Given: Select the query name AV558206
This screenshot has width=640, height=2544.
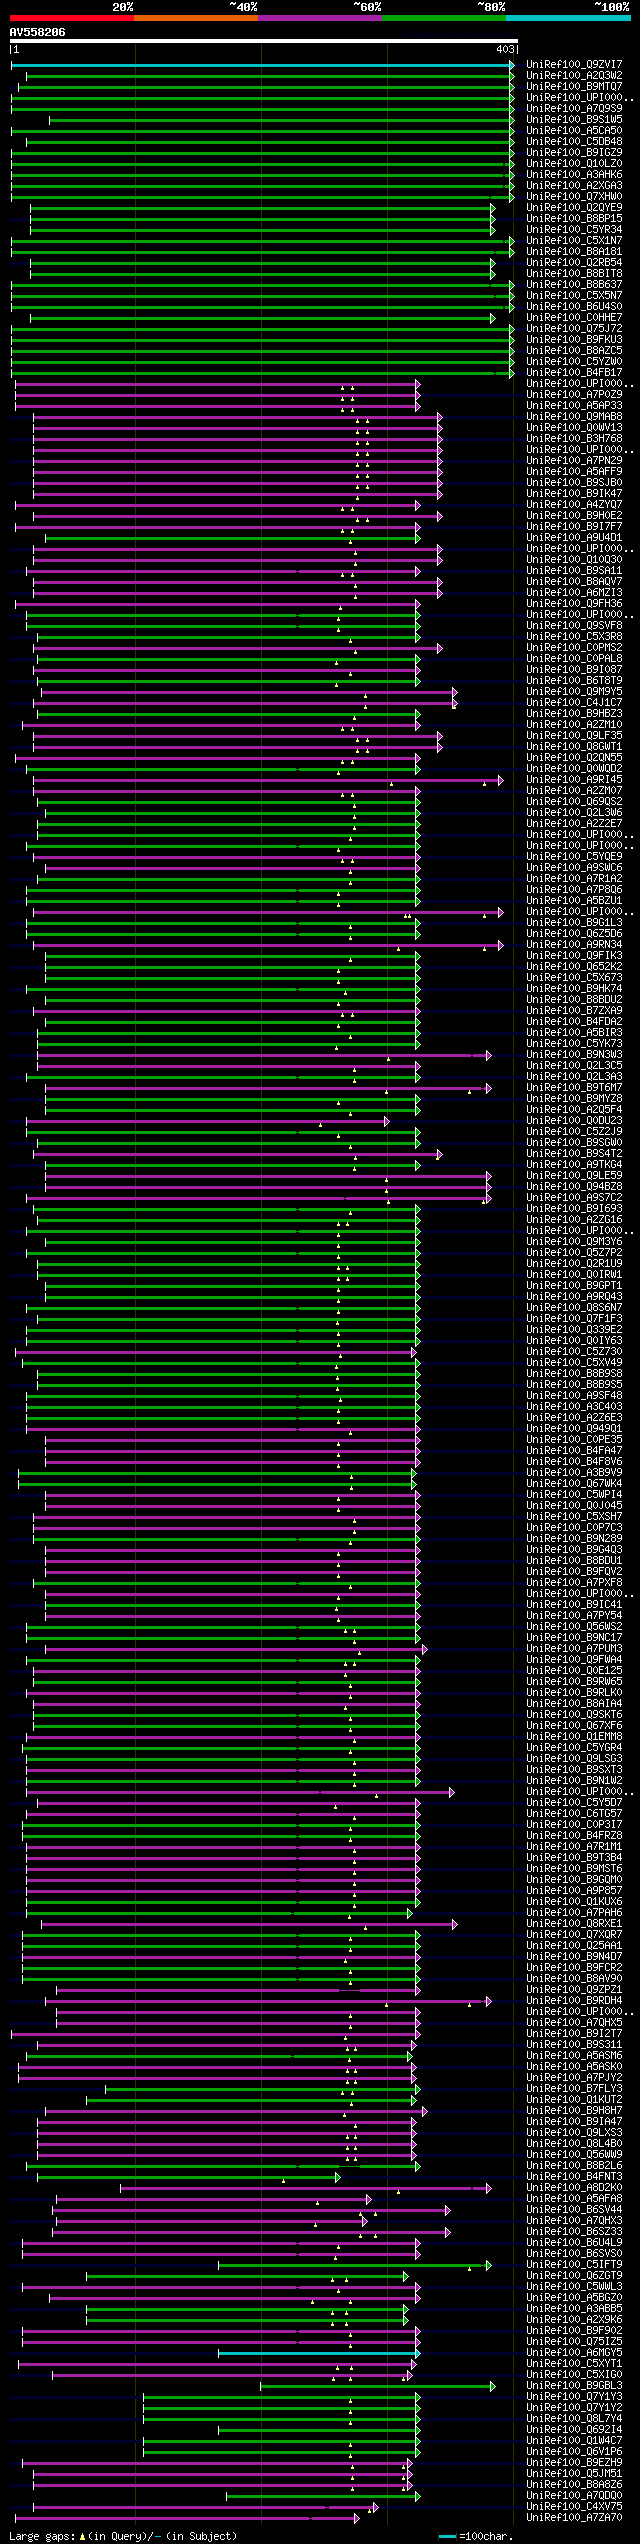Looking at the screenshot, I should 37,32.
